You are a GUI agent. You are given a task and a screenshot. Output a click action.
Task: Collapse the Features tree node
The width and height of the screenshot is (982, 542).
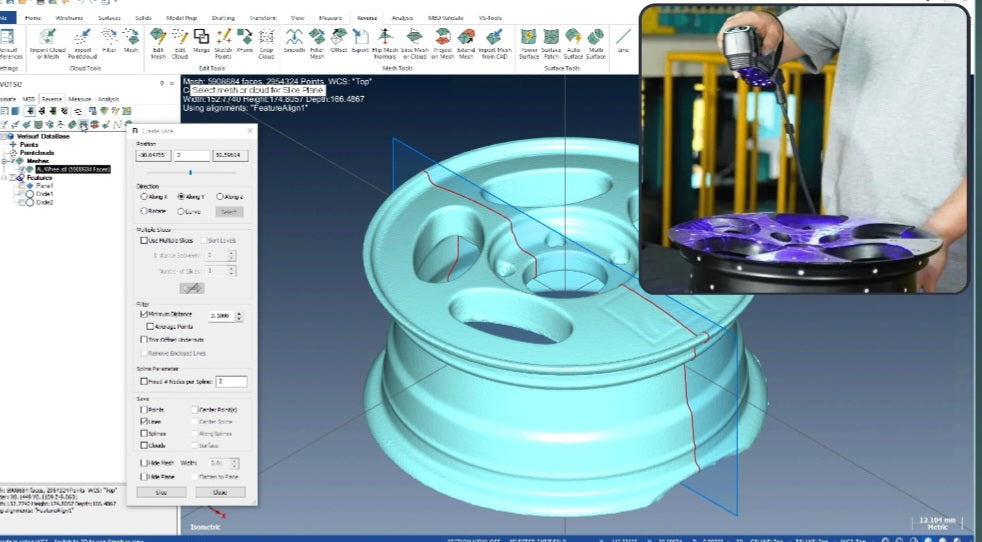click(5, 178)
